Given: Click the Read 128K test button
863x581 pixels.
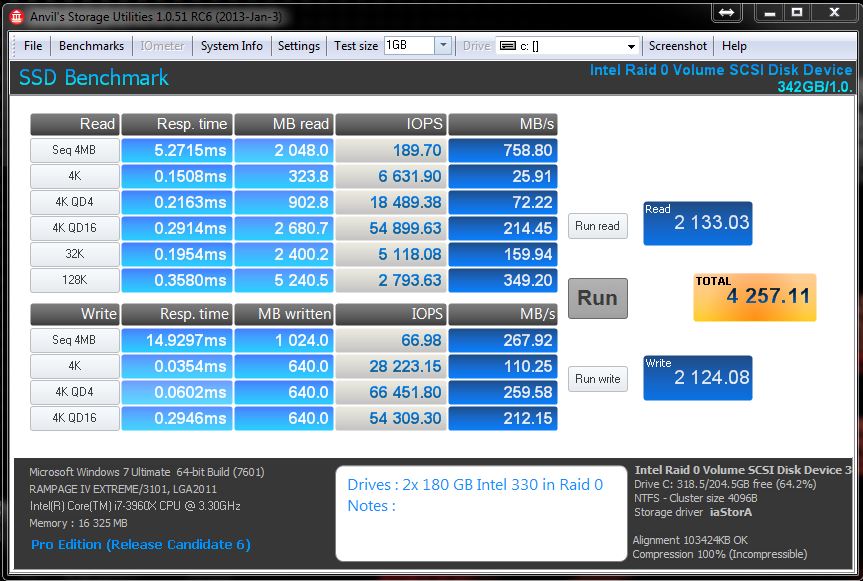Looking at the screenshot, I should 74,279.
